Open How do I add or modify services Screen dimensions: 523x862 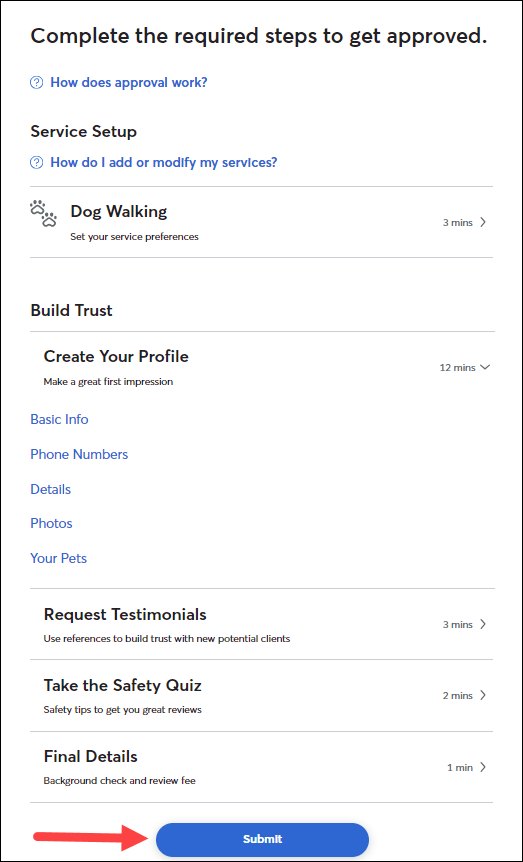coord(164,163)
